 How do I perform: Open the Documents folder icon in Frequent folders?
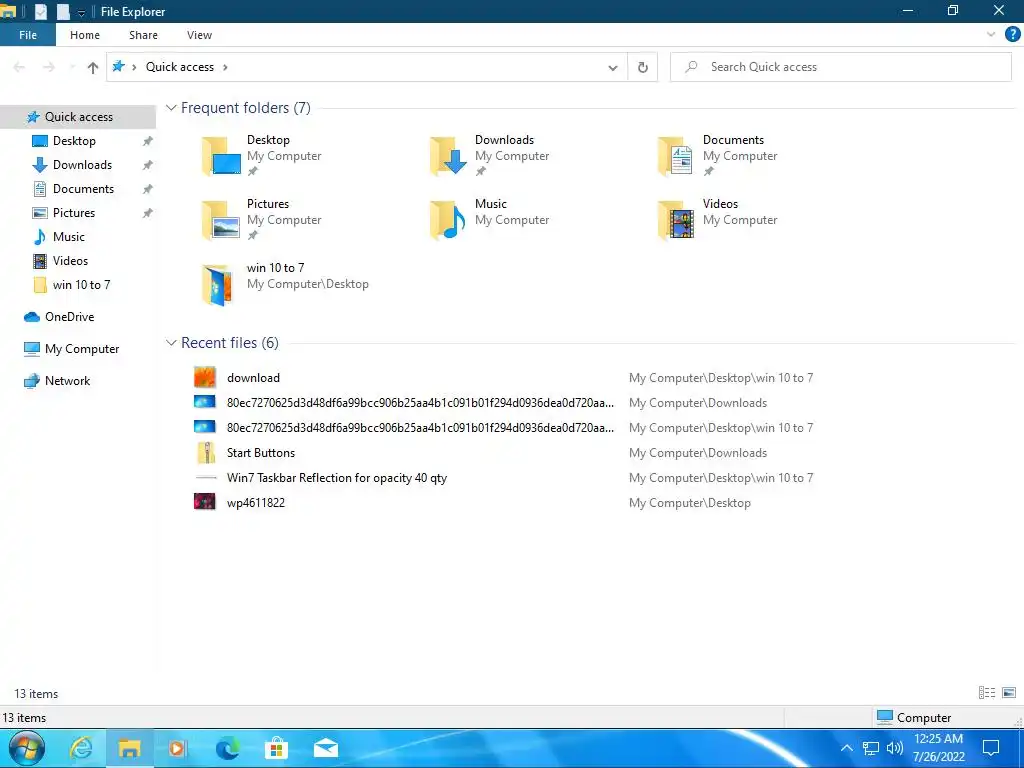(x=676, y=156)
